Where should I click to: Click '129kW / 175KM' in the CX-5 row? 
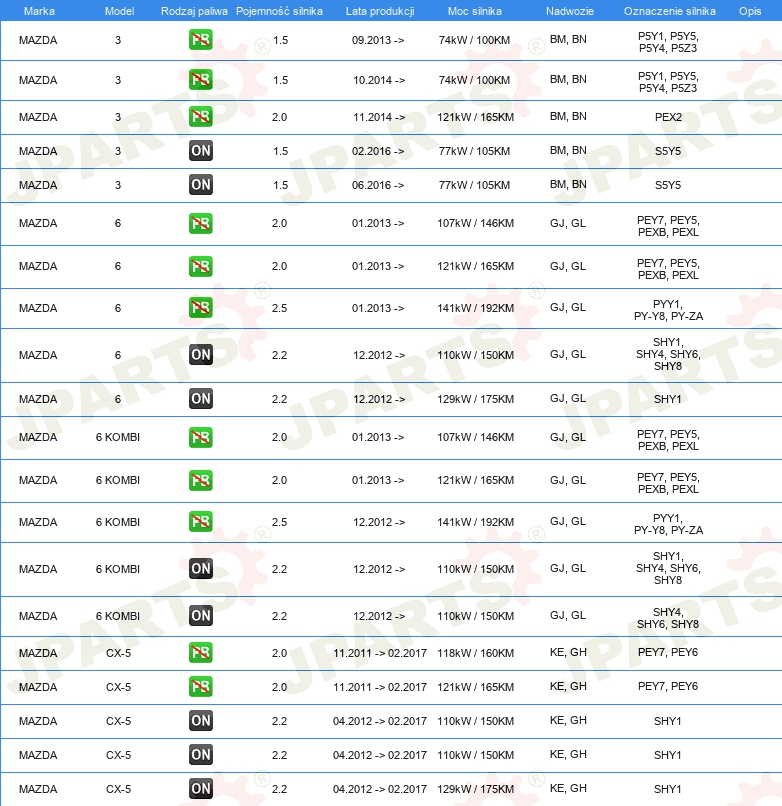[475, 789]
